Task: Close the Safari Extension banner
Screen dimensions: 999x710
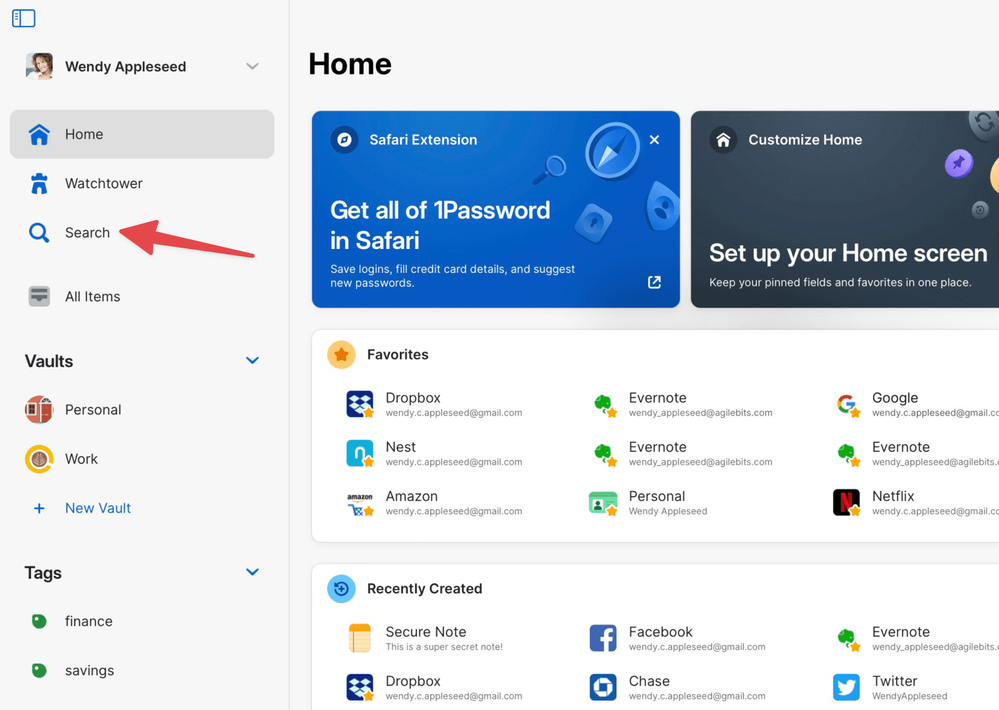Action: click(654, 140)
